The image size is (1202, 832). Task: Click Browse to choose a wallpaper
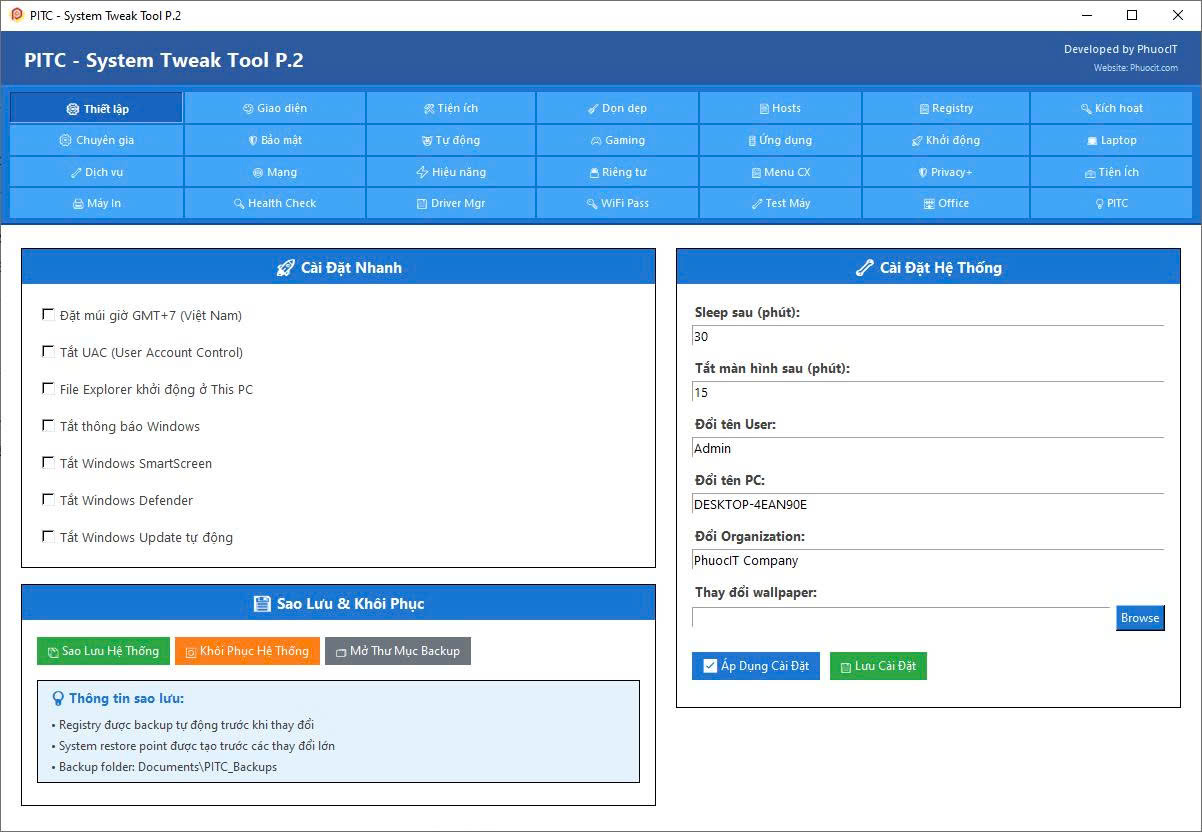(x=1139, y=618)
